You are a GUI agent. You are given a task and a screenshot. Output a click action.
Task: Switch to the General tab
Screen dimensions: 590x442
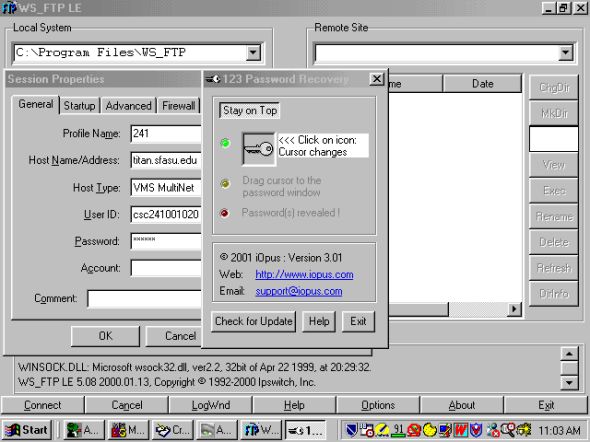tap(36, 104)
